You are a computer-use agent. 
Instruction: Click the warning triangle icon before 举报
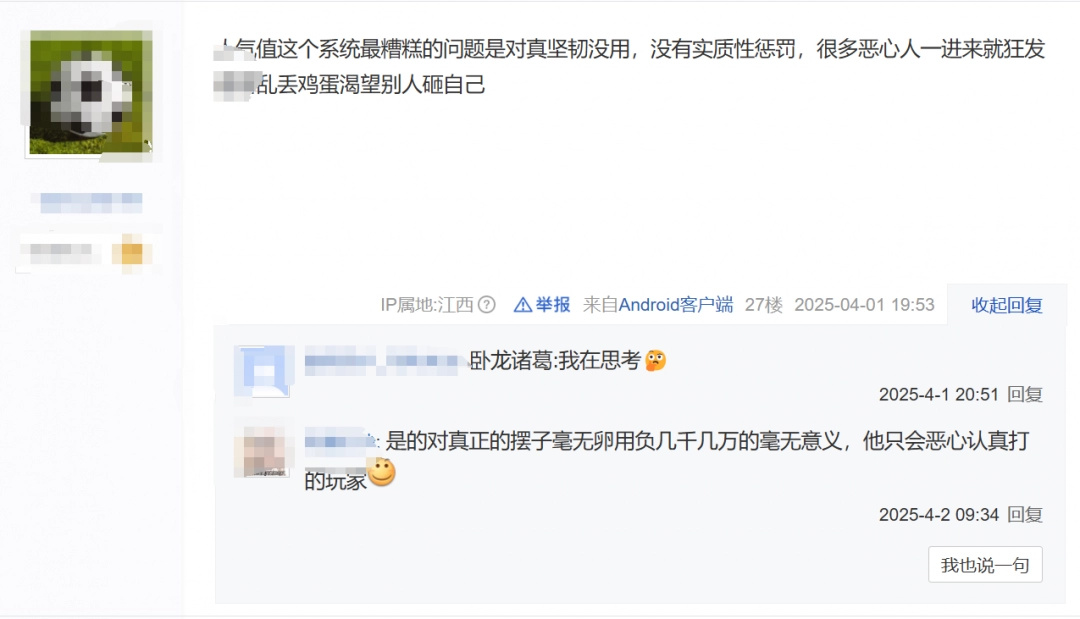[x=523, y=304]
